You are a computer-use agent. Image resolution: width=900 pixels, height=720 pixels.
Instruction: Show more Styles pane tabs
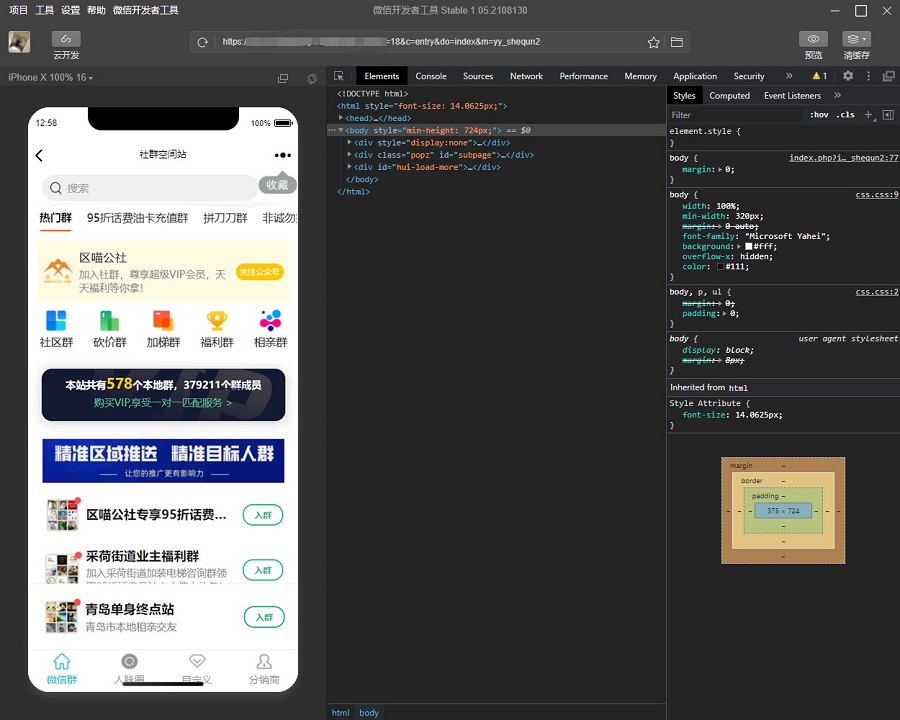[x=837, y=95]
